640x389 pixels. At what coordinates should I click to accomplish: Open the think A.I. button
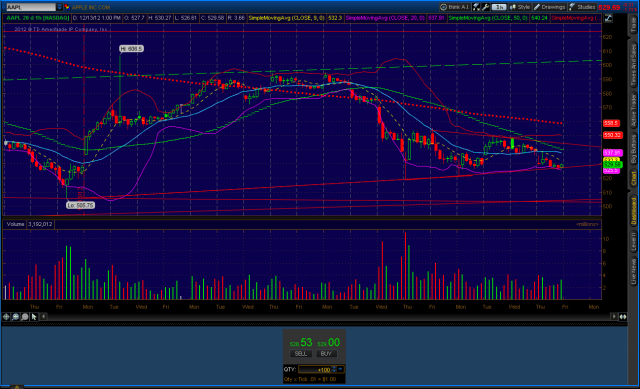[x=455, y=7]
